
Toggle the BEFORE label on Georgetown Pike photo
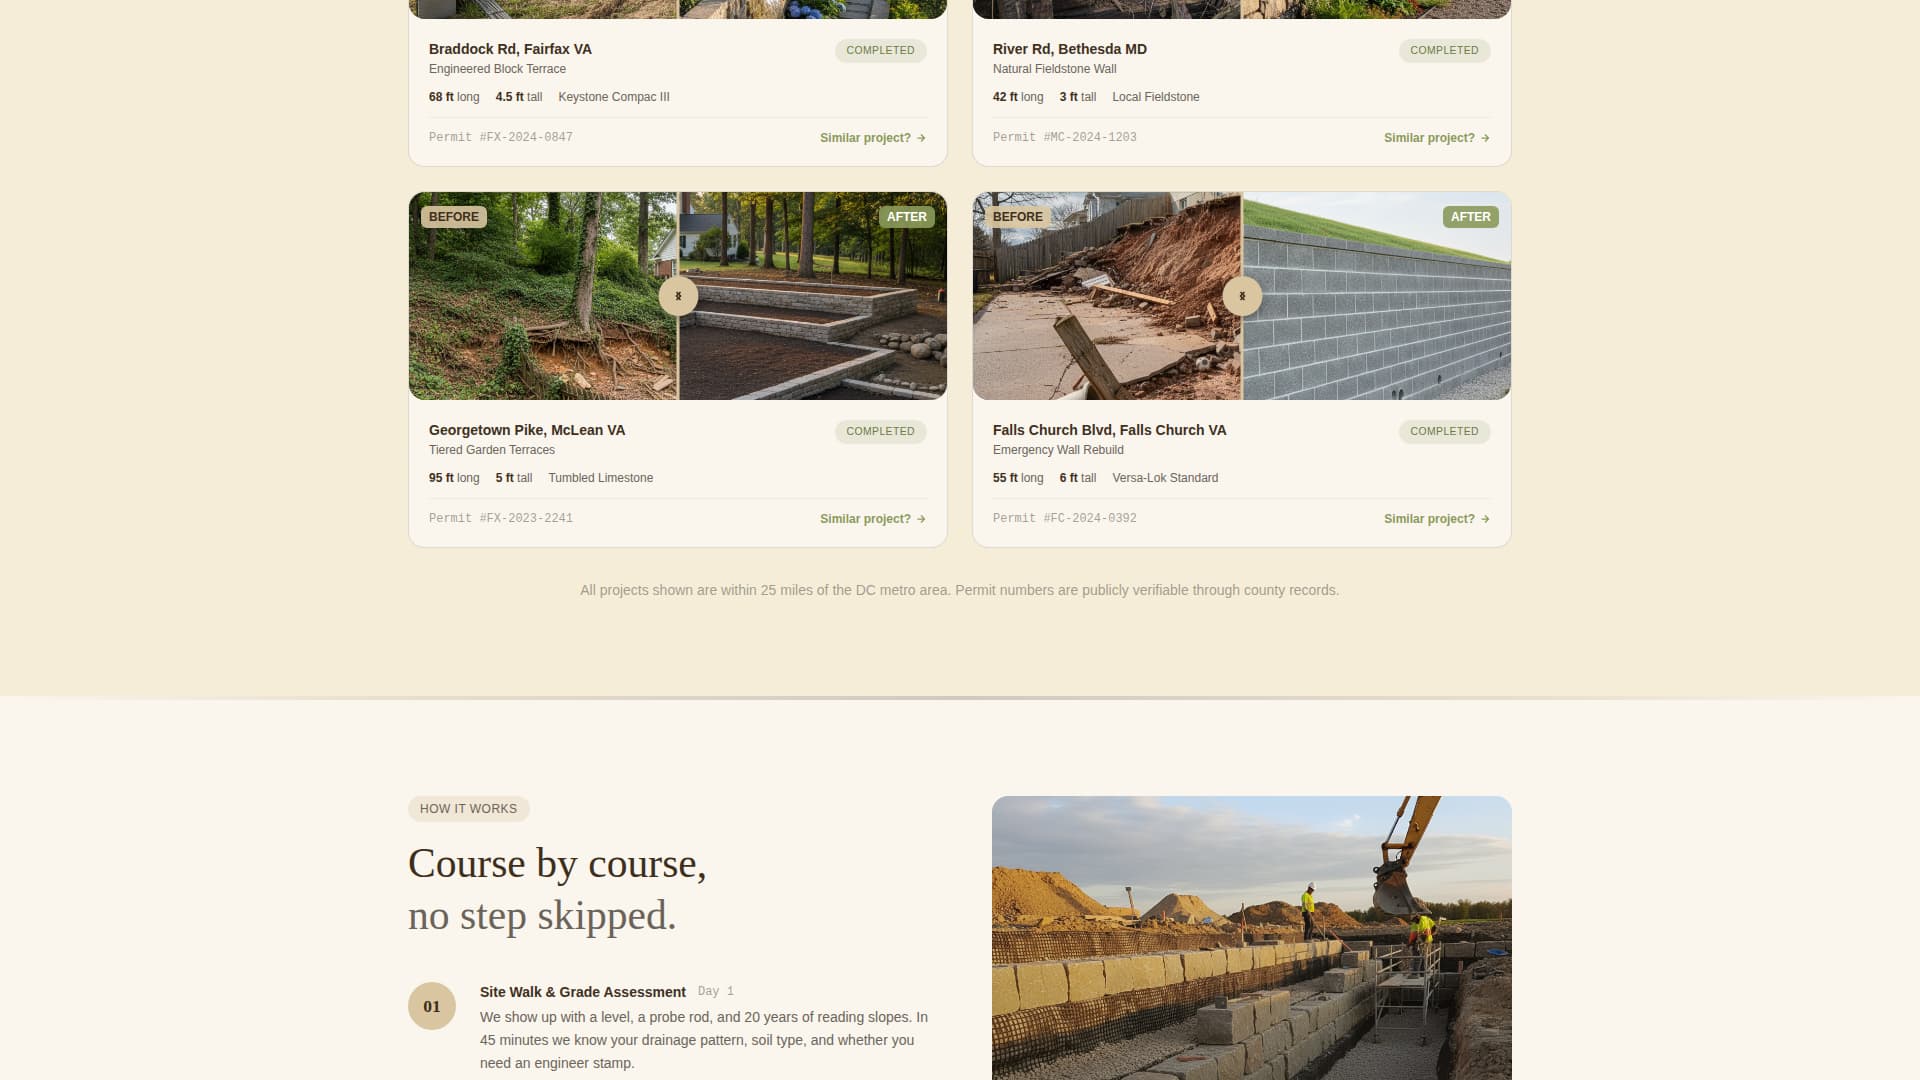tap(453, 217)
